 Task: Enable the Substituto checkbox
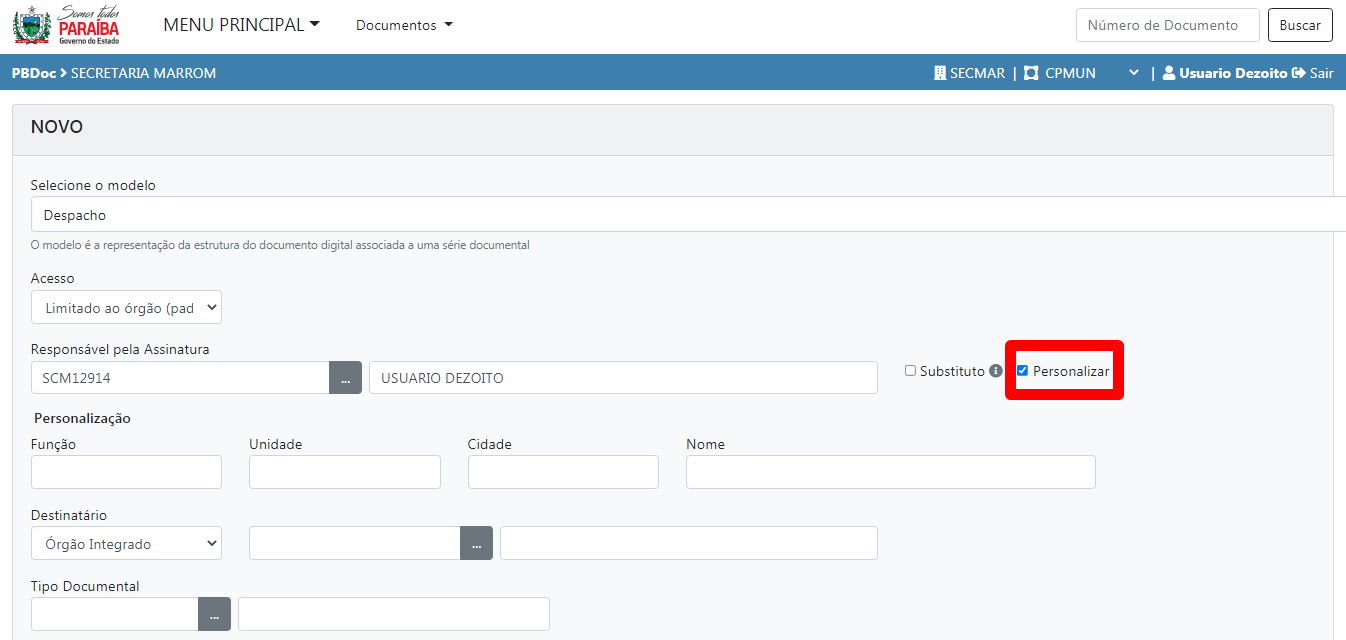pyautogui.click(x=910, y=371)
